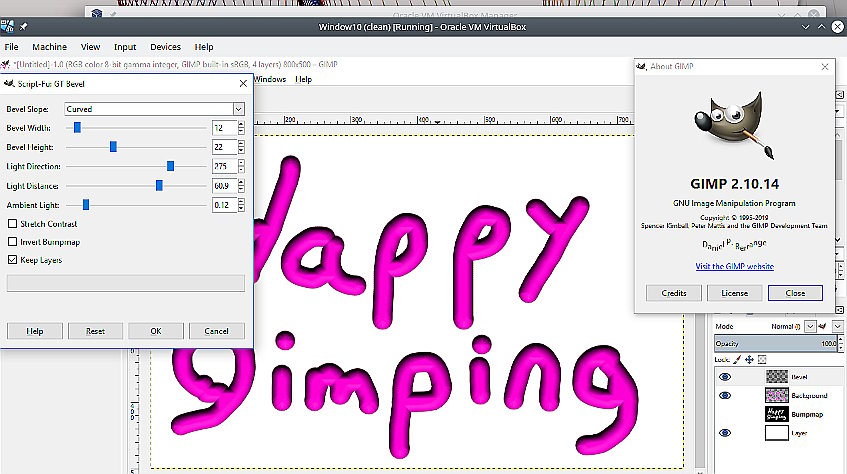Click the lock alpha channel icon
847x474 pixels.
pyautogui.click(x=762, y=359)
